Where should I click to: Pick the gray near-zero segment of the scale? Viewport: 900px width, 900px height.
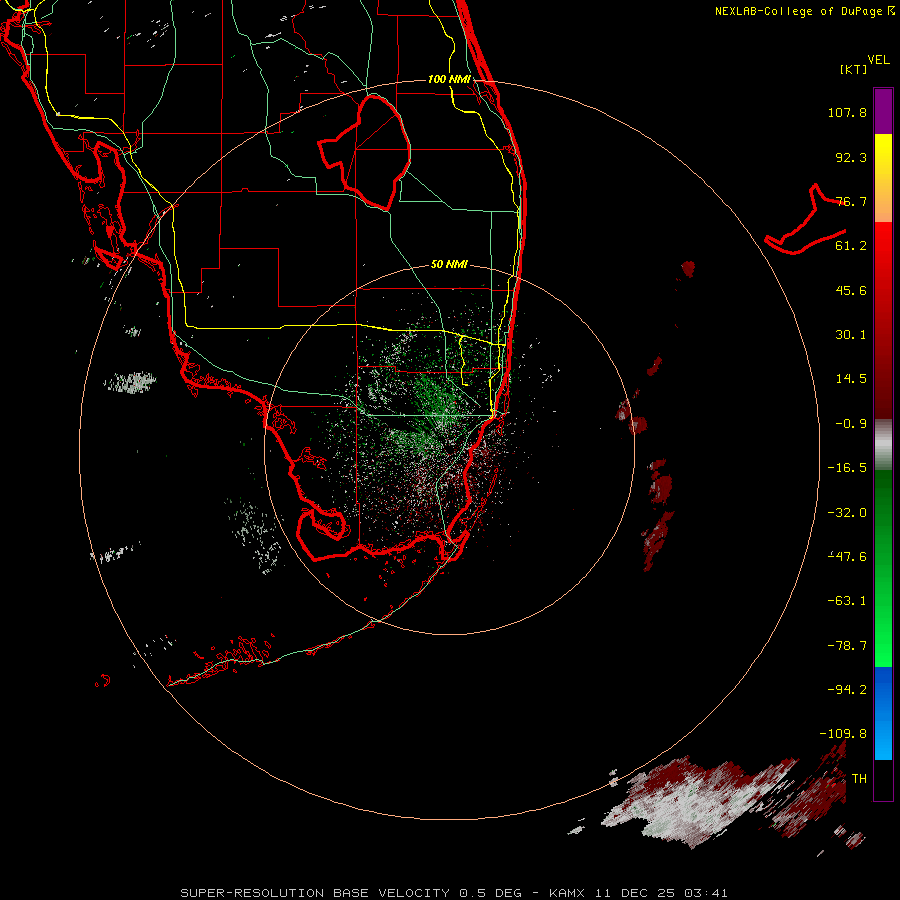tap(883, 445)
